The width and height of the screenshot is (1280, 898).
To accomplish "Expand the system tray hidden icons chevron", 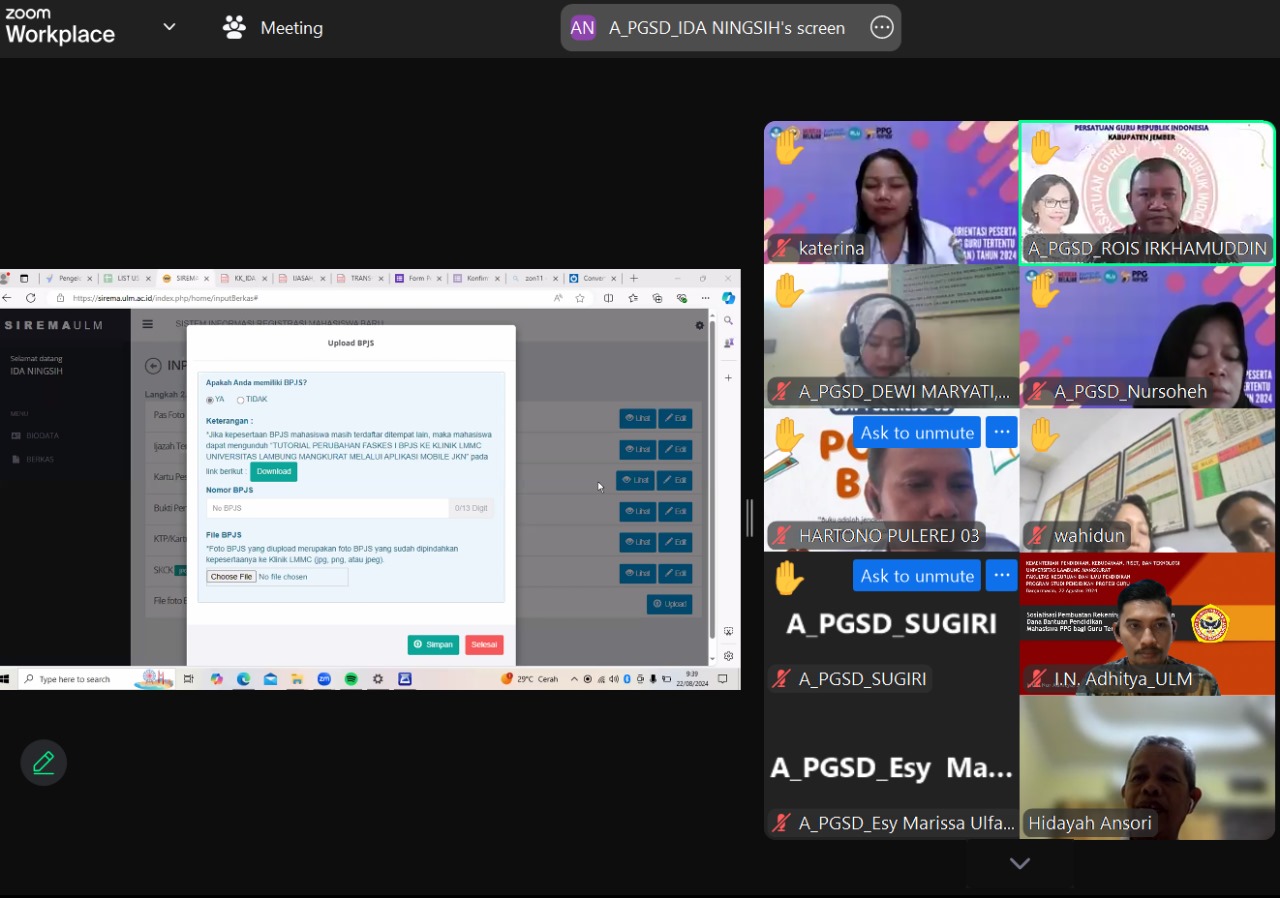I will click(574, 679).
